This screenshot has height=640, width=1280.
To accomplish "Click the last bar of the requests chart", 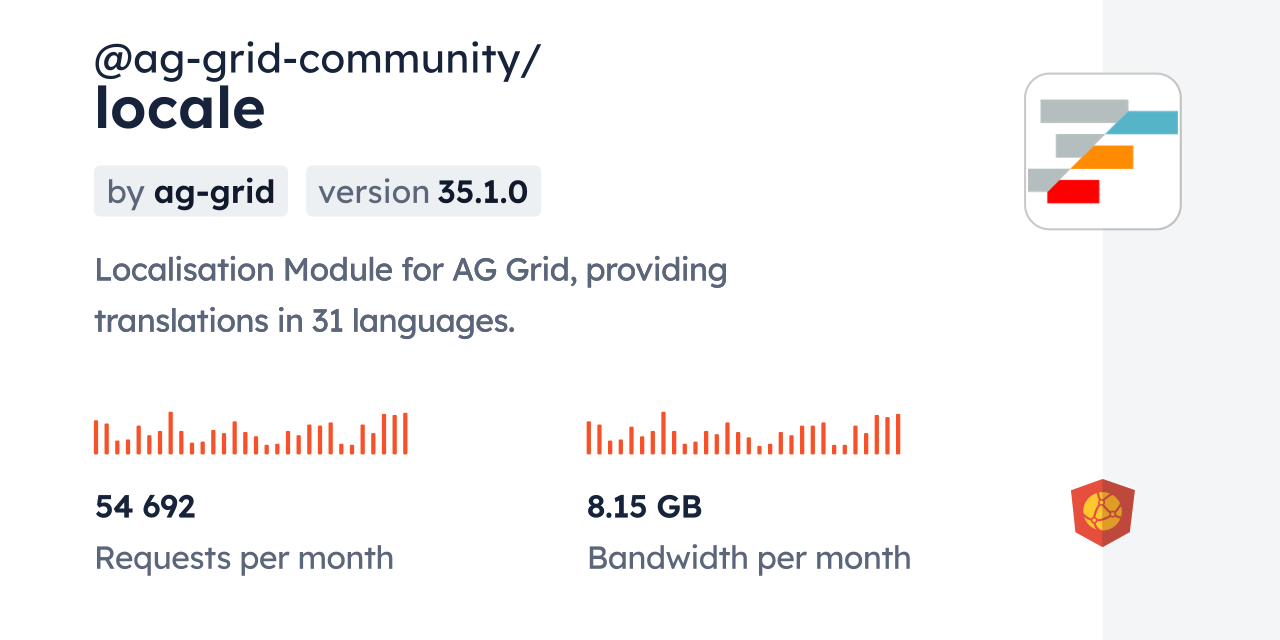I will 405,434.
